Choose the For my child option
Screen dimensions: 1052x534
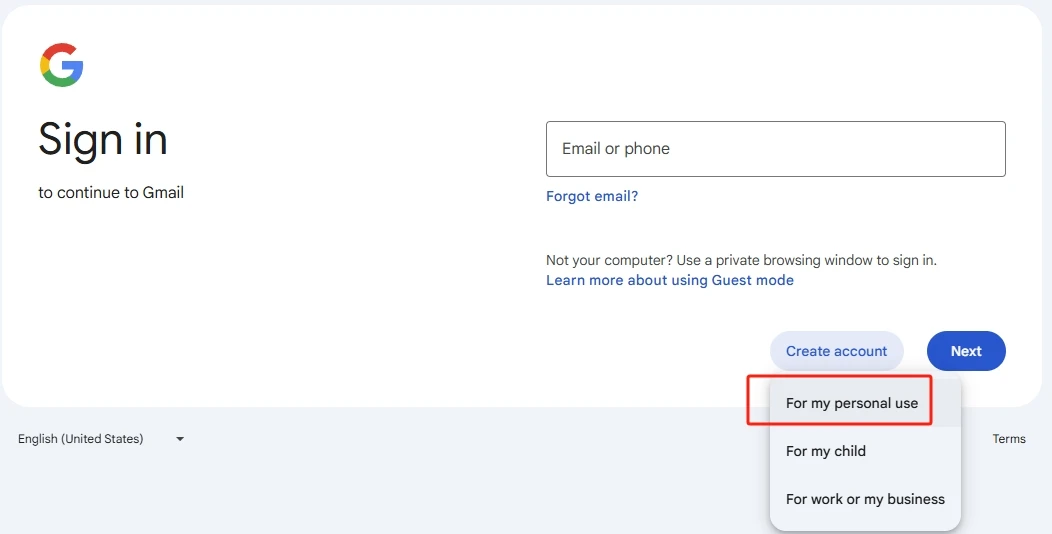pos(826,451)
